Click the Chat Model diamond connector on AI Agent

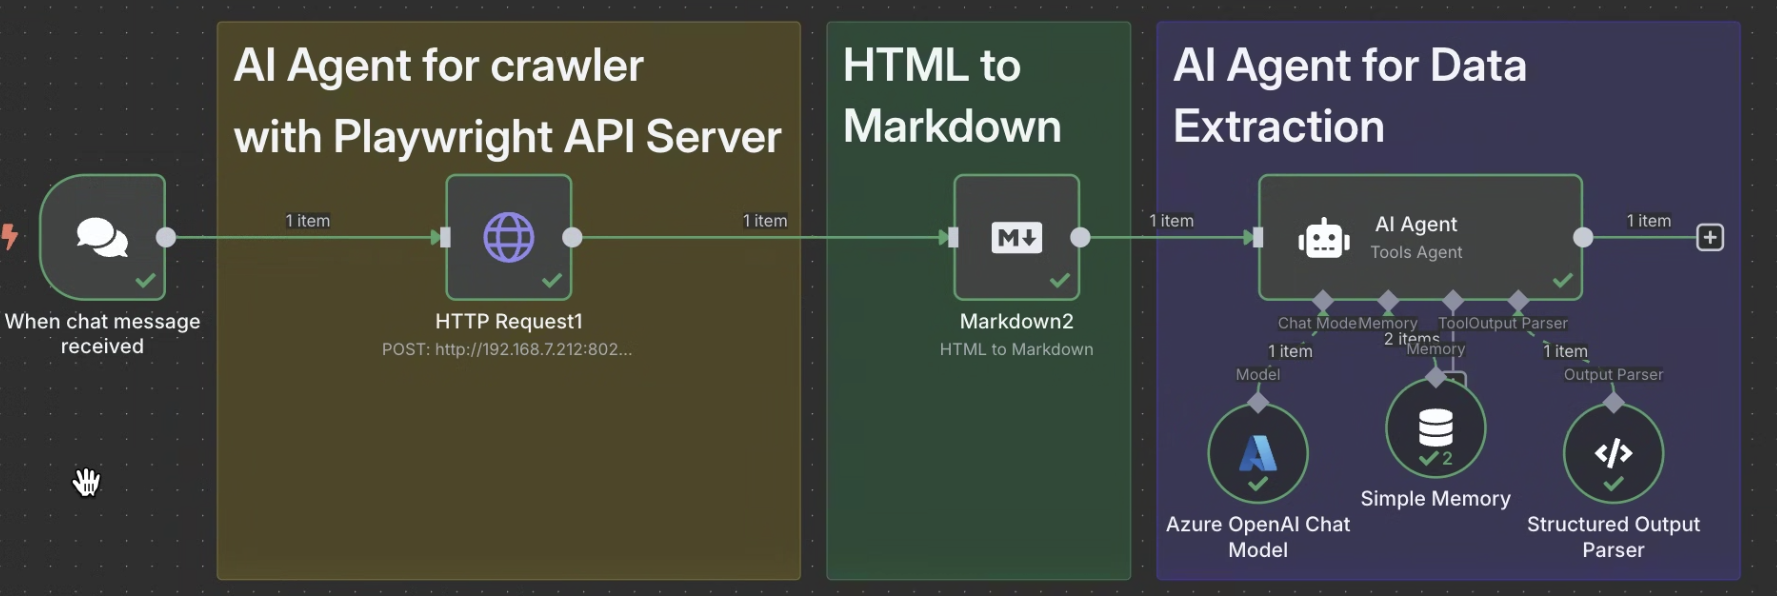click(x=1323, y=300)
